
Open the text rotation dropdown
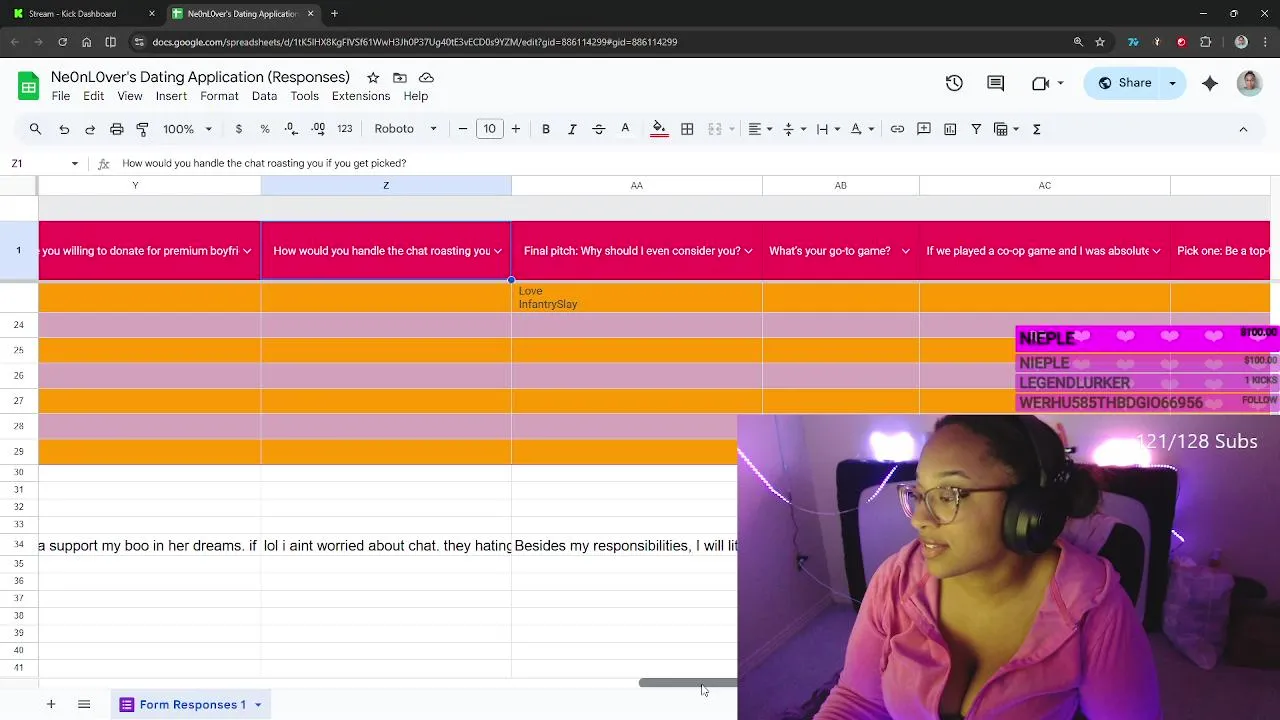tap(862, 129)
